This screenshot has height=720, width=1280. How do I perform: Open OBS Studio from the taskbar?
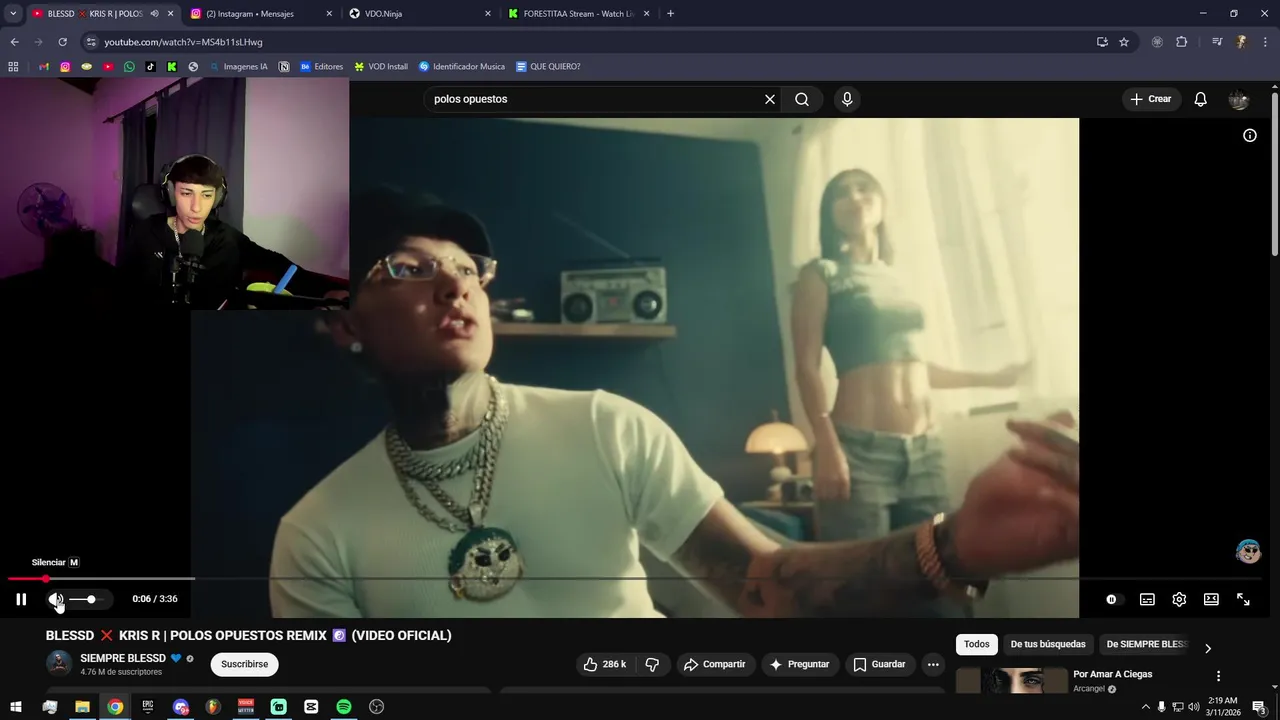(376, 707)
